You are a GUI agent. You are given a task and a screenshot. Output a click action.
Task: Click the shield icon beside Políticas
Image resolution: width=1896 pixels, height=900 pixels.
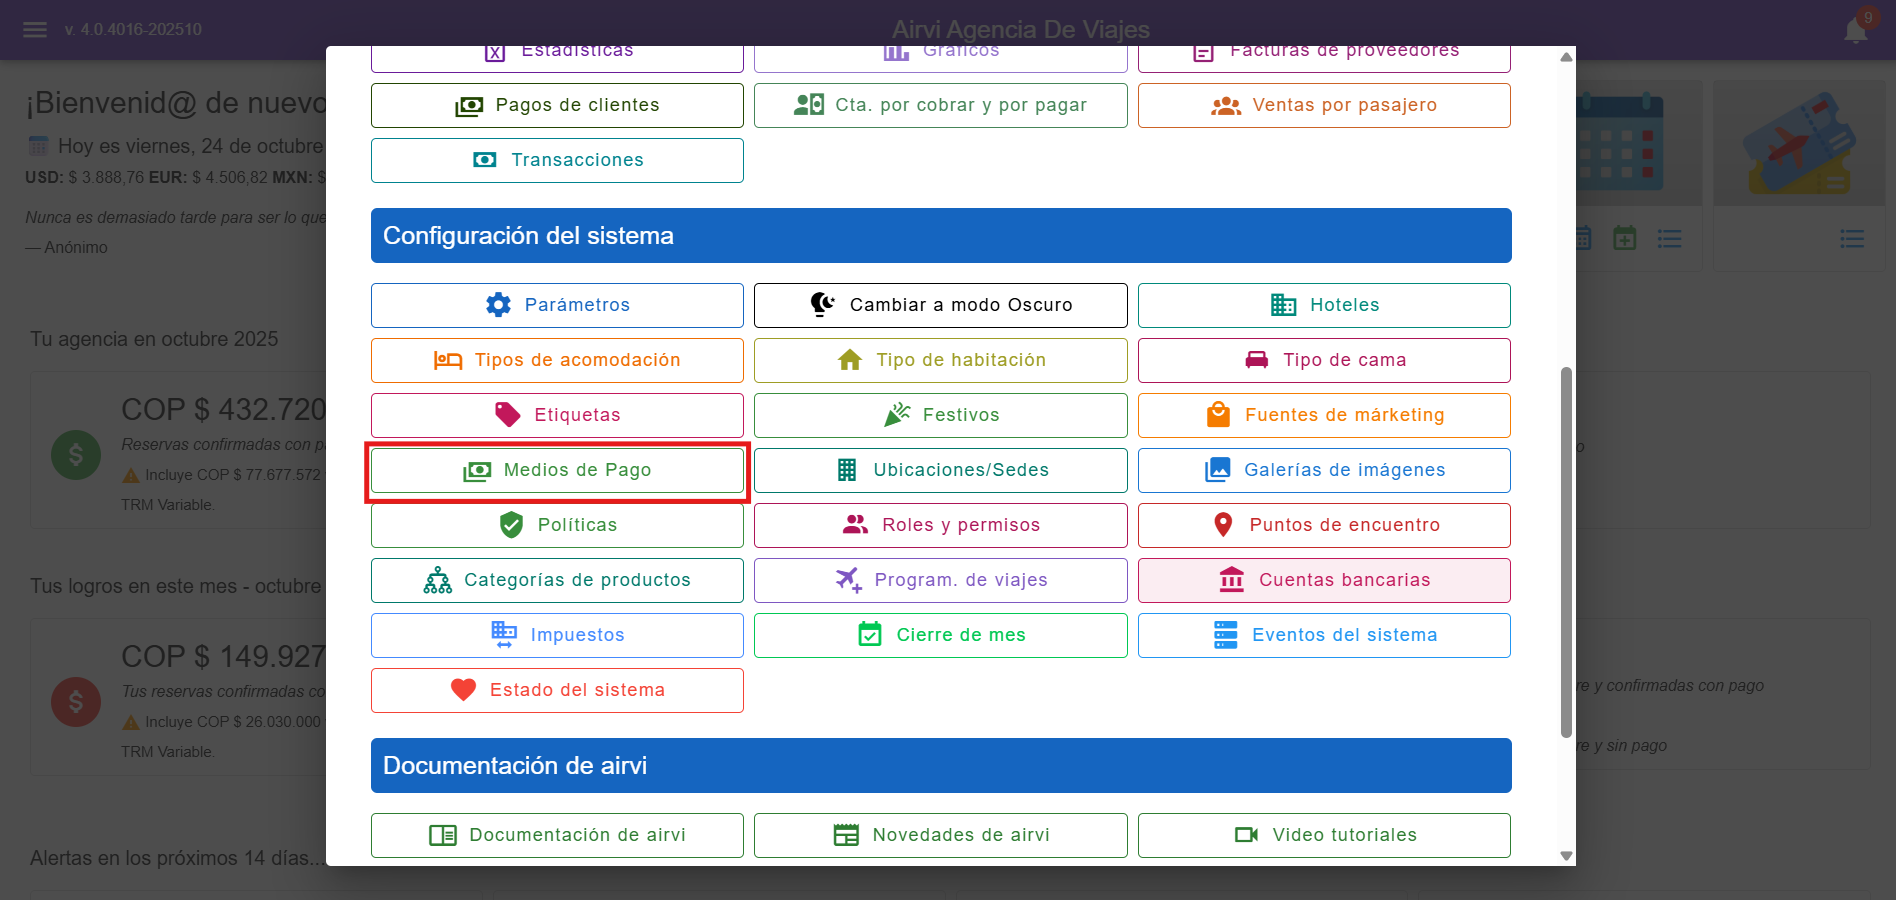click(x=511, y=525)
